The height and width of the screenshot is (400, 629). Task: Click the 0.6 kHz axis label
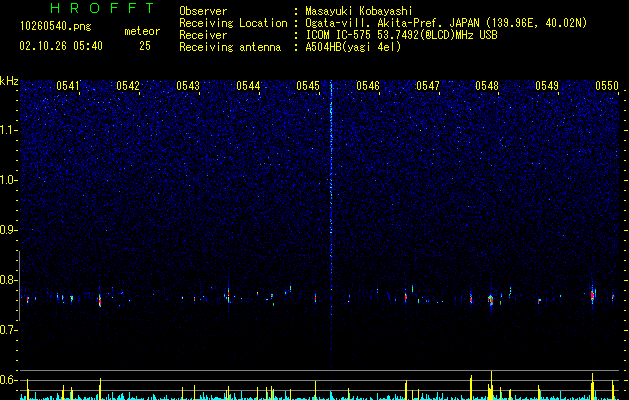[8, 380]
